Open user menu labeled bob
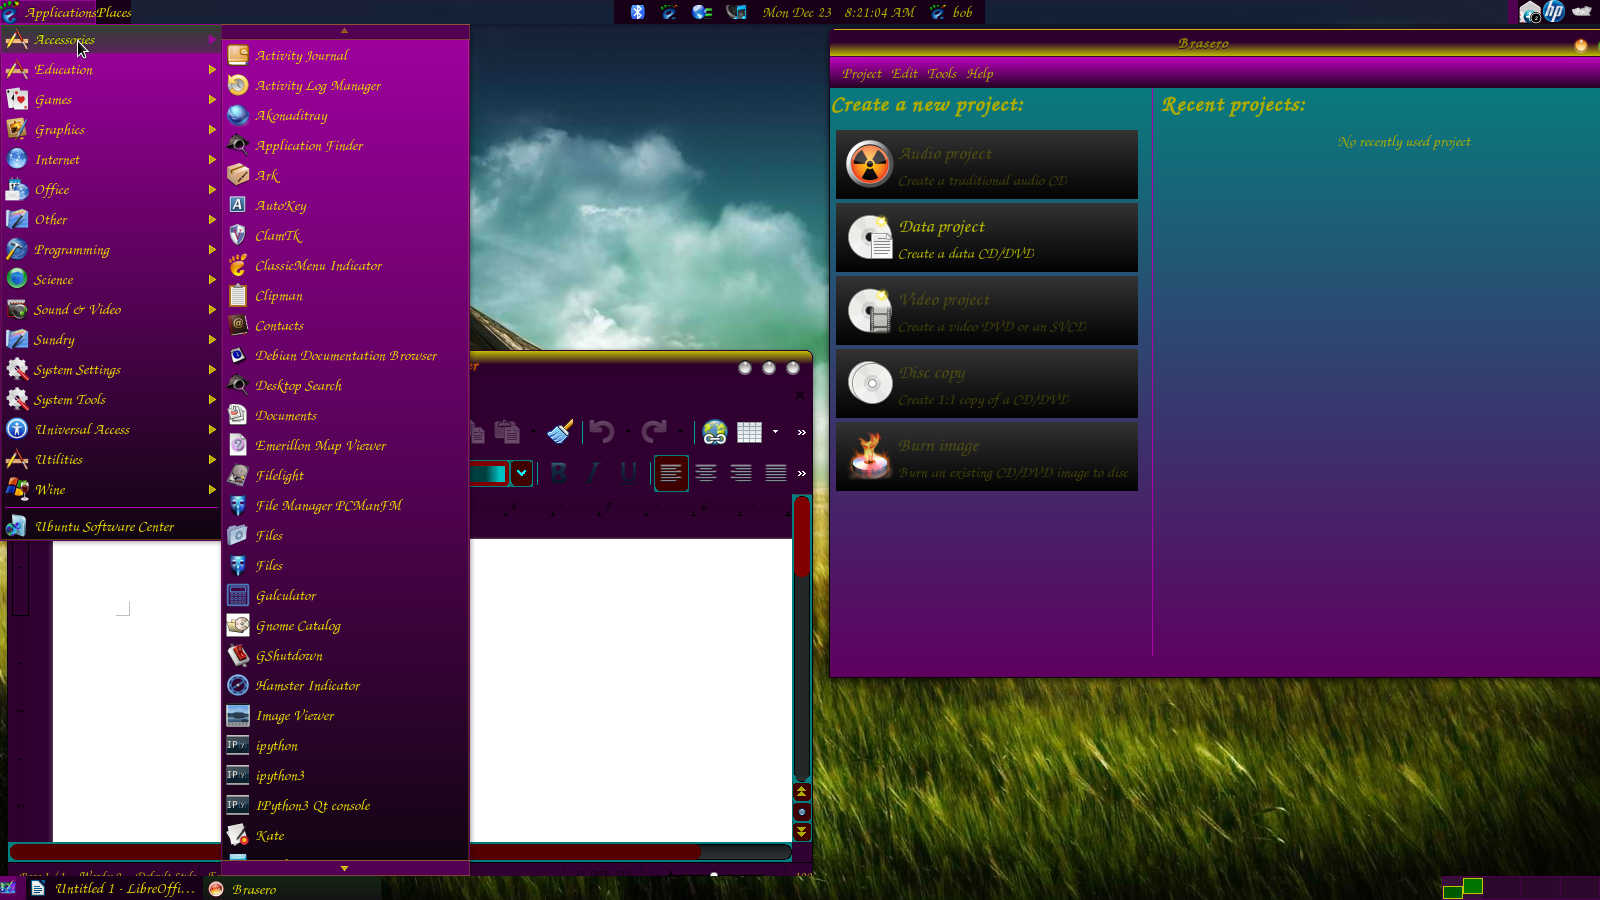 pos(951,12)
